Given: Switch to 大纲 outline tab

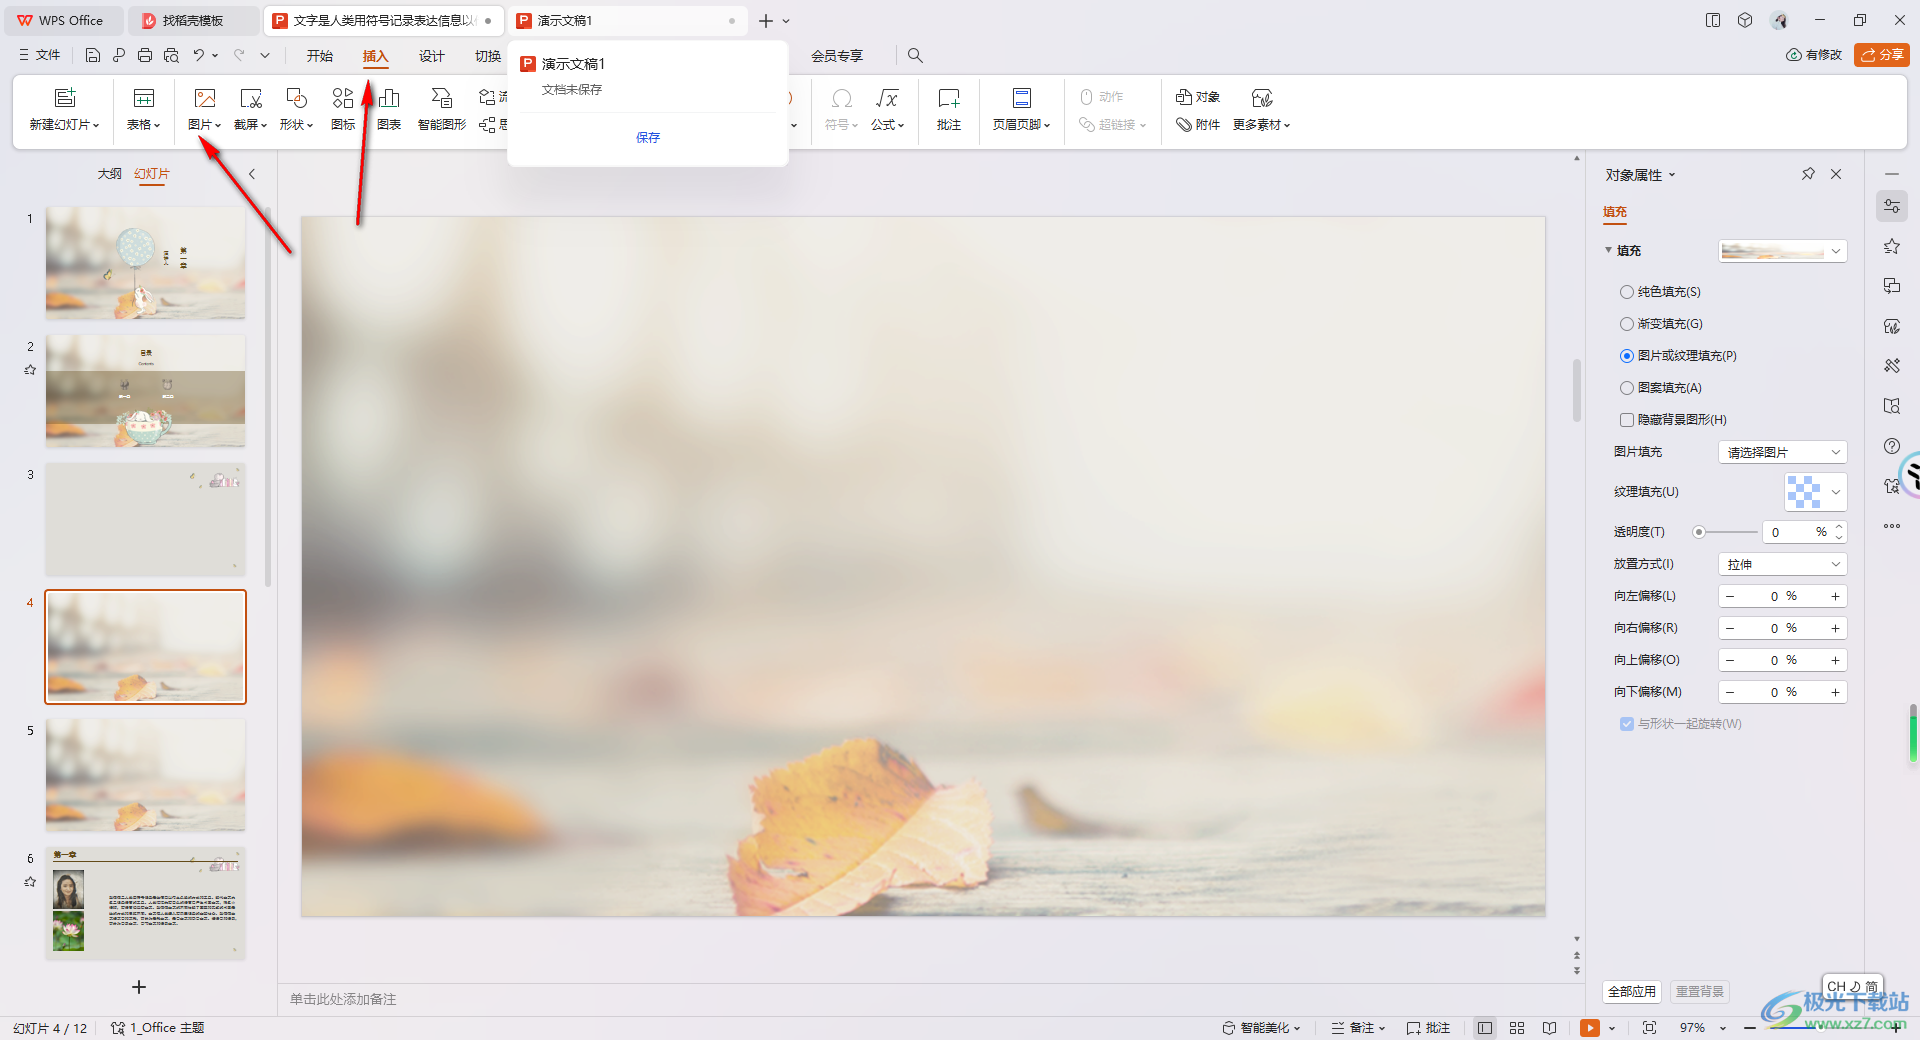Looking at the screenshot, I should 110,174.
